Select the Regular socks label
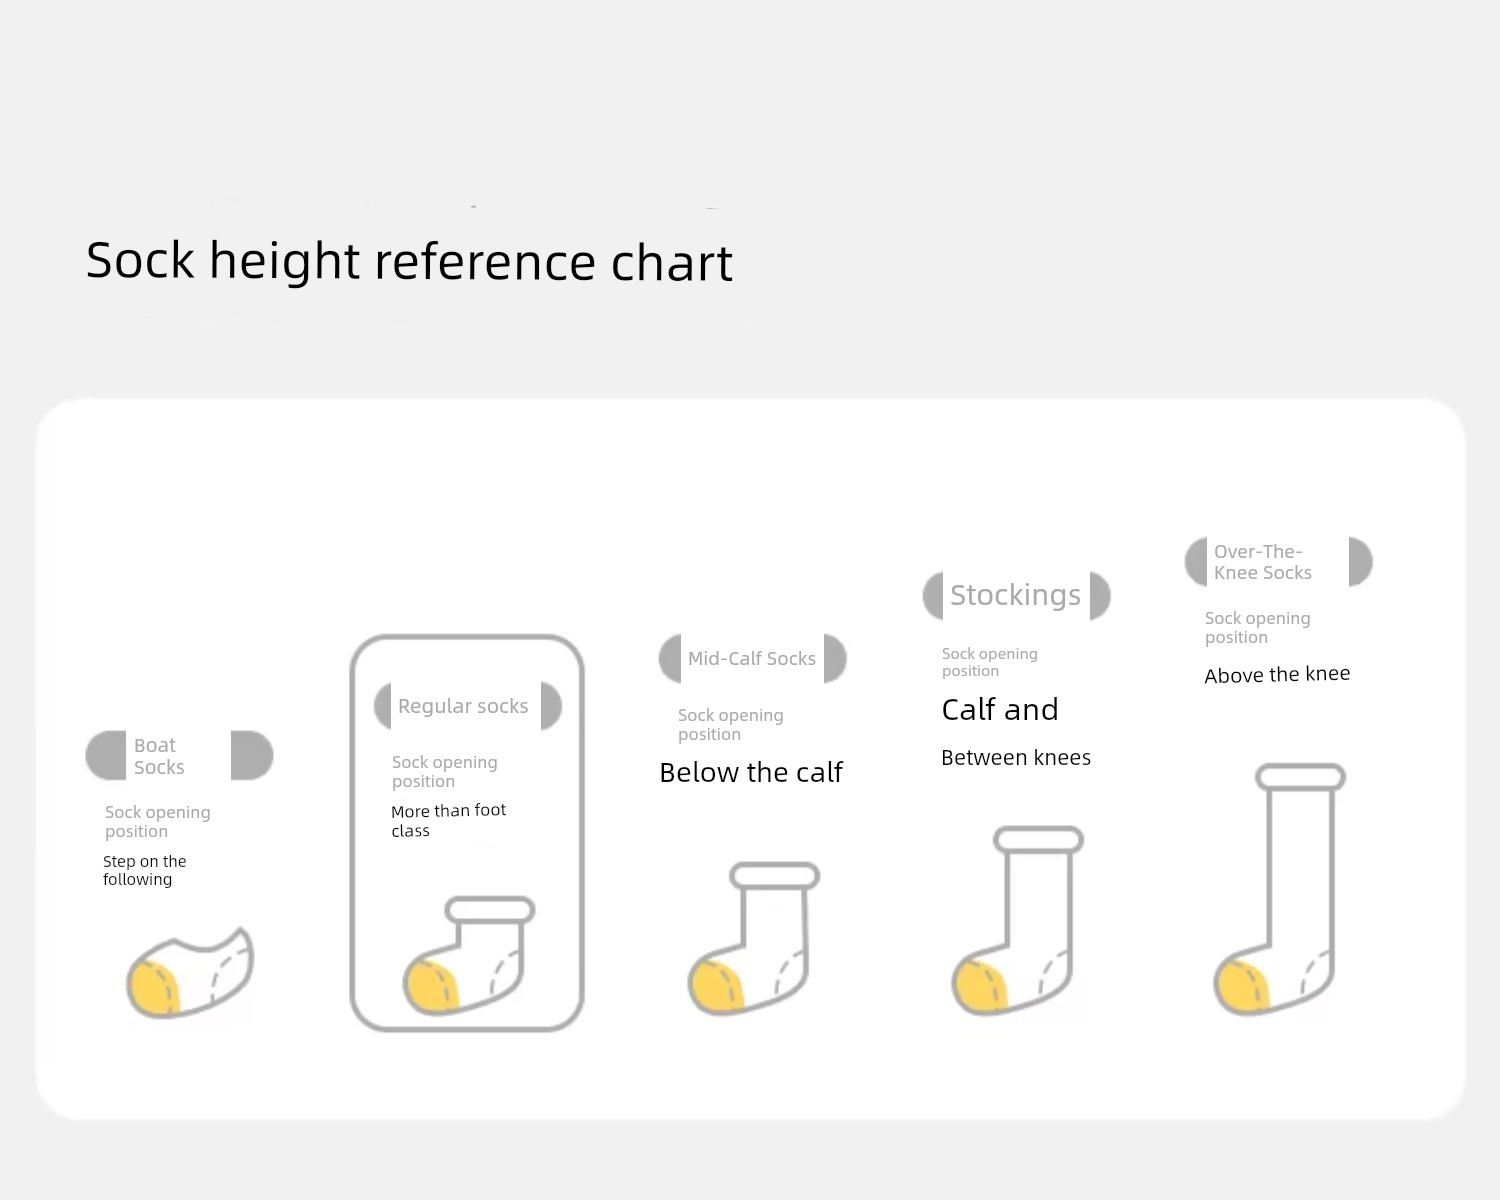1500x1200 pixels. [x=463, y=706]
